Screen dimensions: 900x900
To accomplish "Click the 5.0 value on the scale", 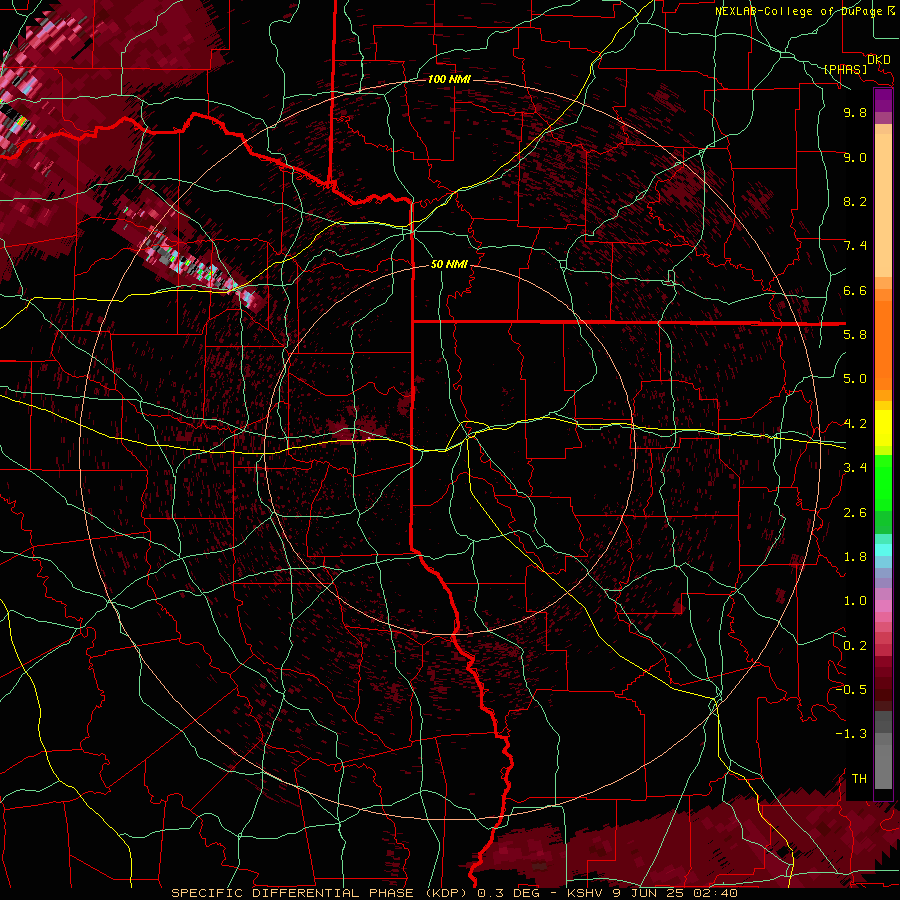I will [x=855, y=379].
